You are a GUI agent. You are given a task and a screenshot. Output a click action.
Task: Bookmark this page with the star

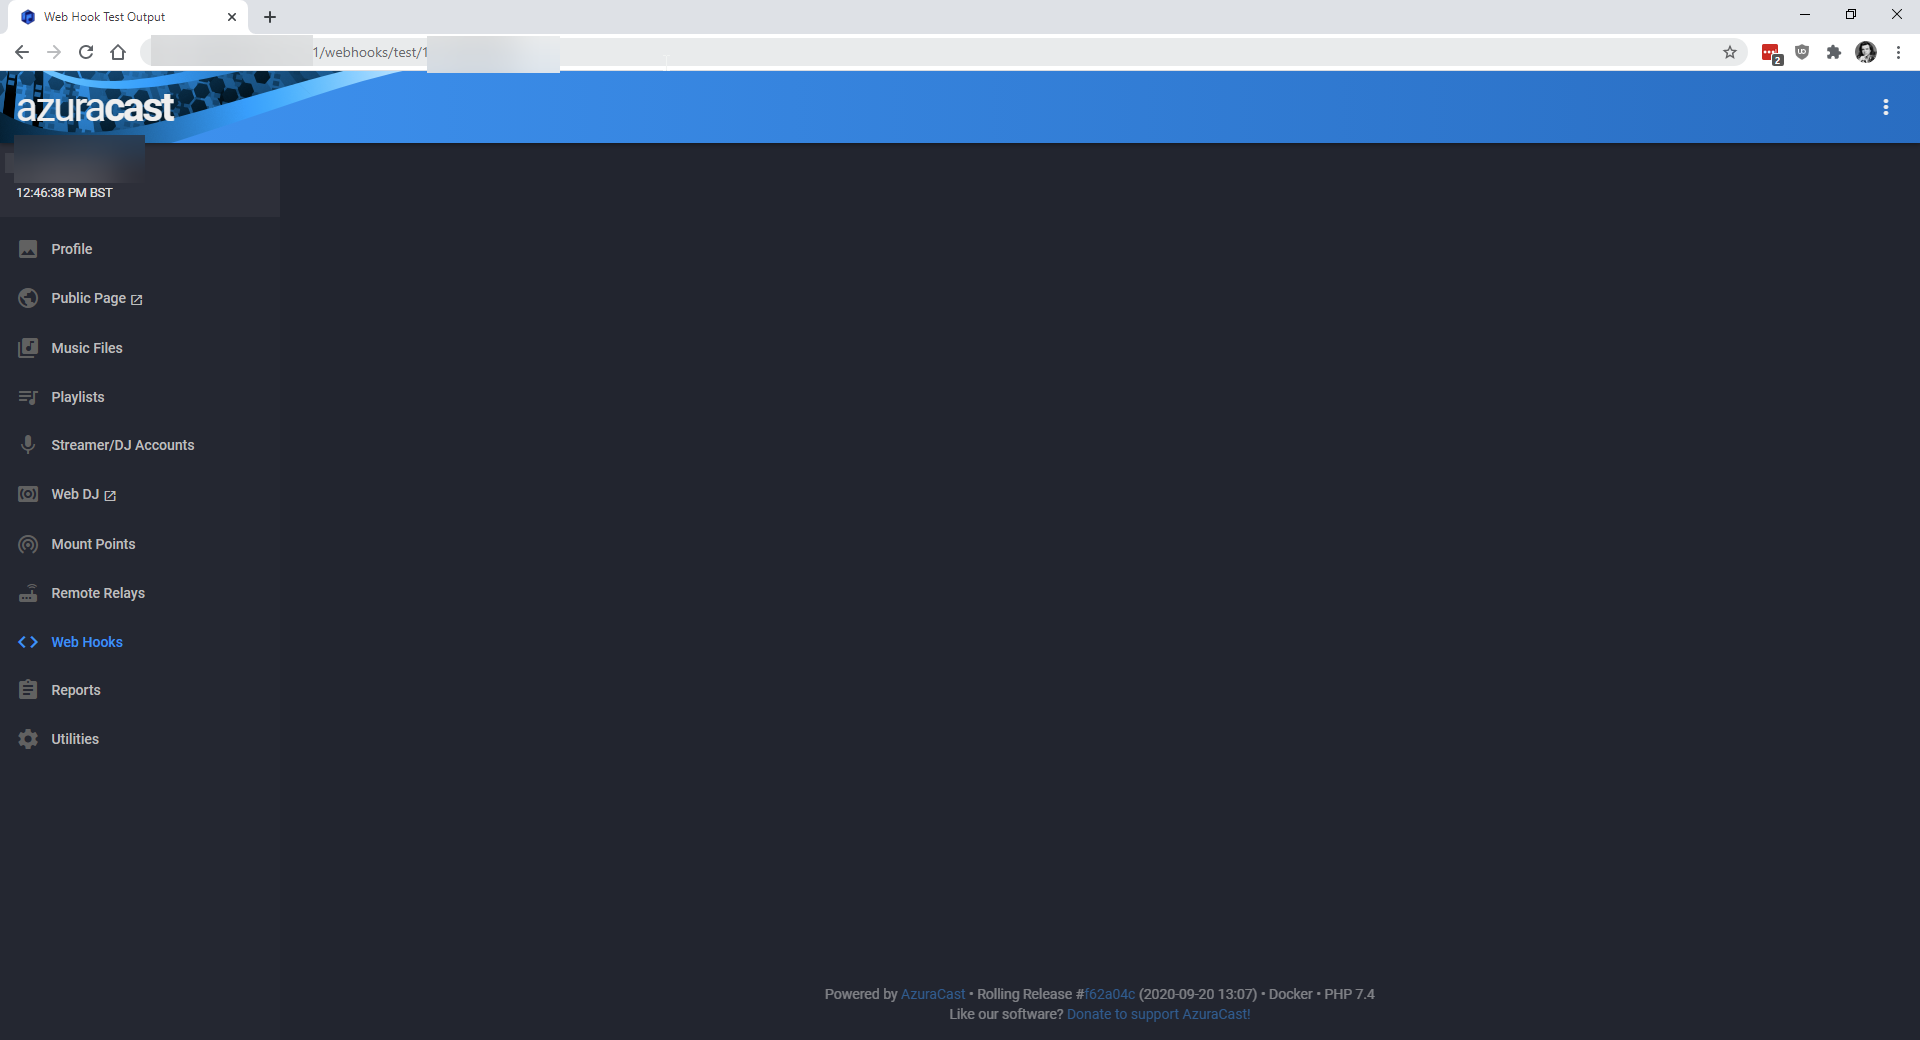coord(1729,52)
